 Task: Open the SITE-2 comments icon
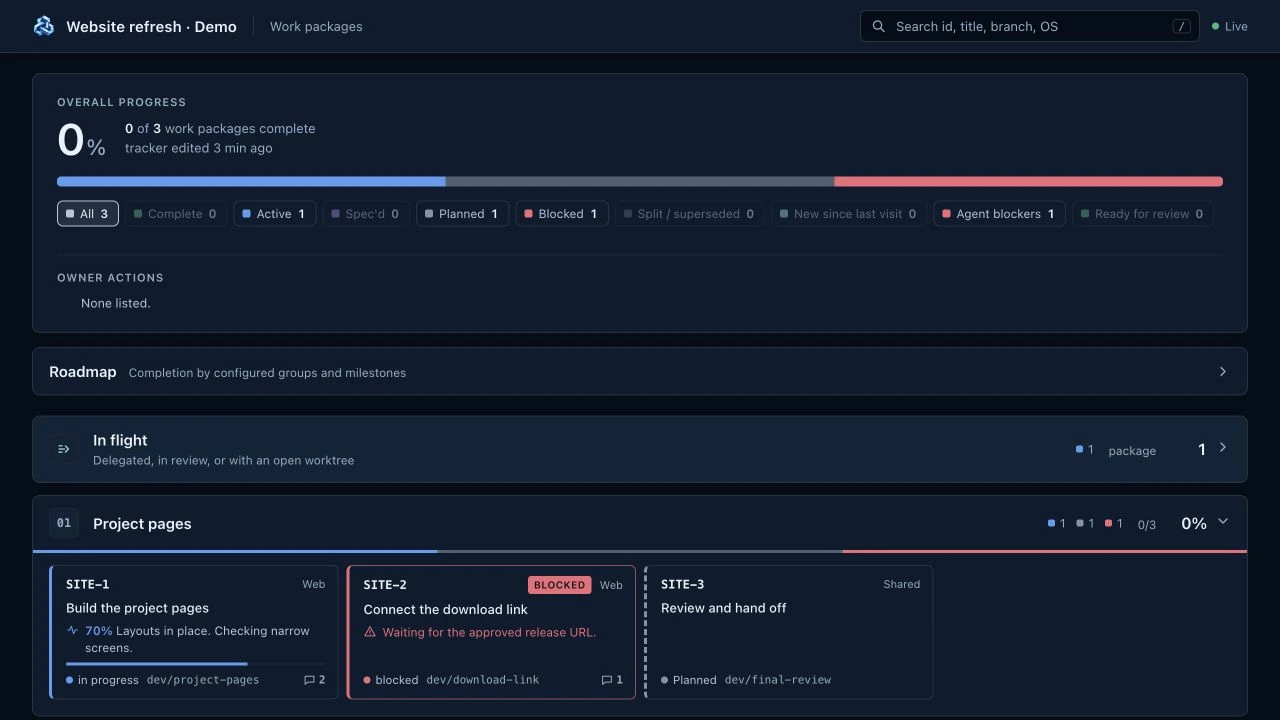(607, 680)
